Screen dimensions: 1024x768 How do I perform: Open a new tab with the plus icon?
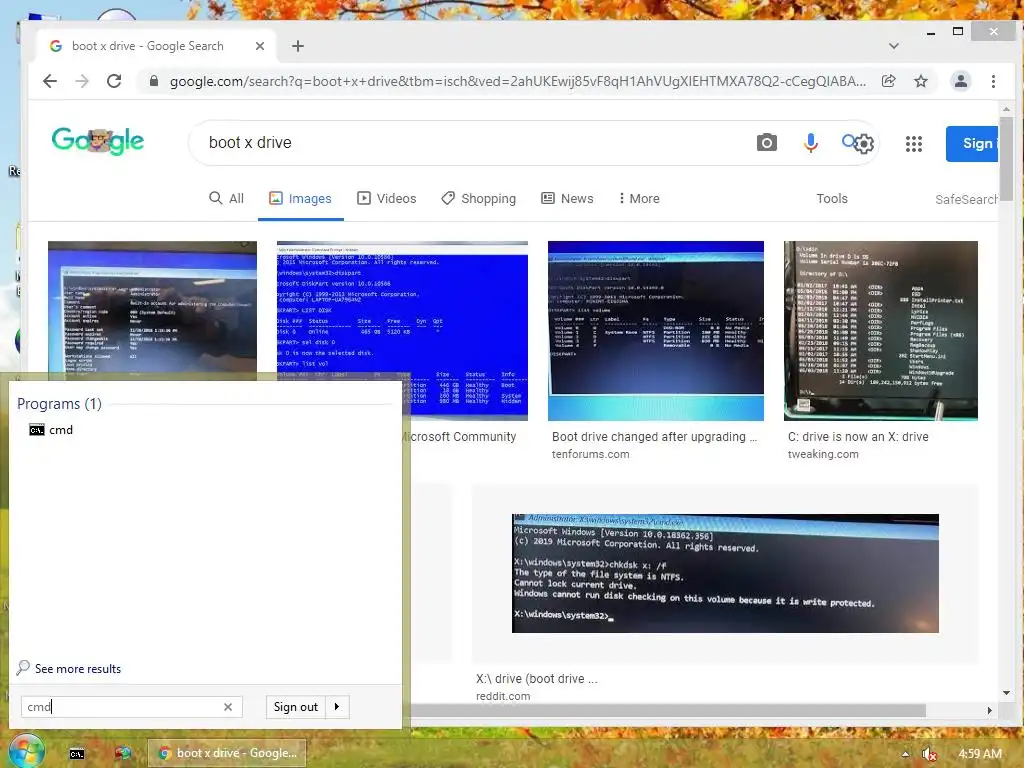click(x=298, y=46)
